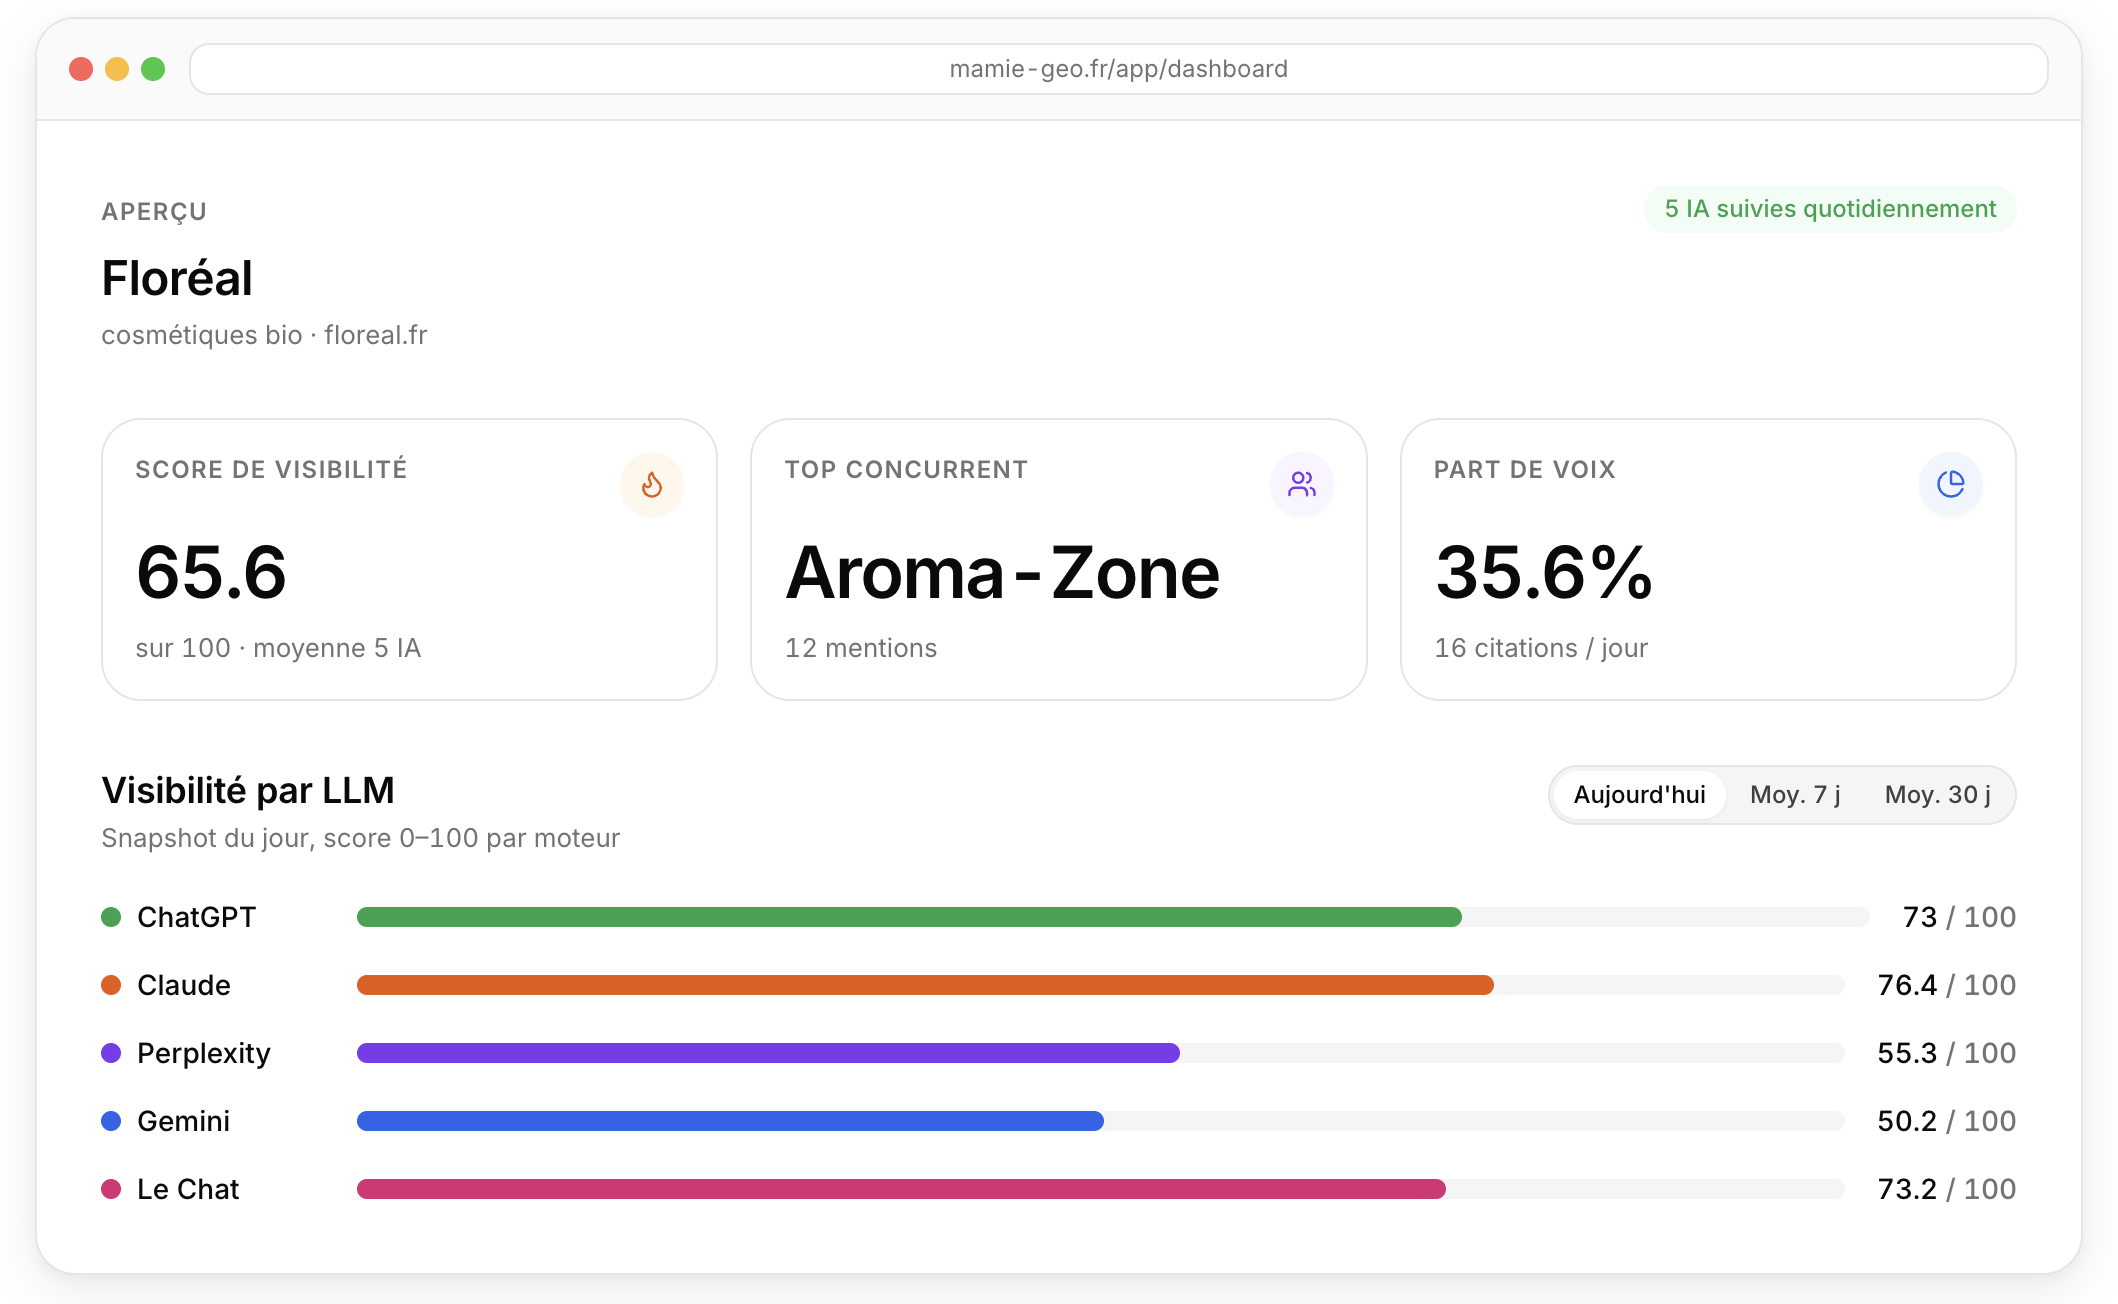Click the green ChatGPT legend dot
2118x1304 pixels.
point(111,917)
